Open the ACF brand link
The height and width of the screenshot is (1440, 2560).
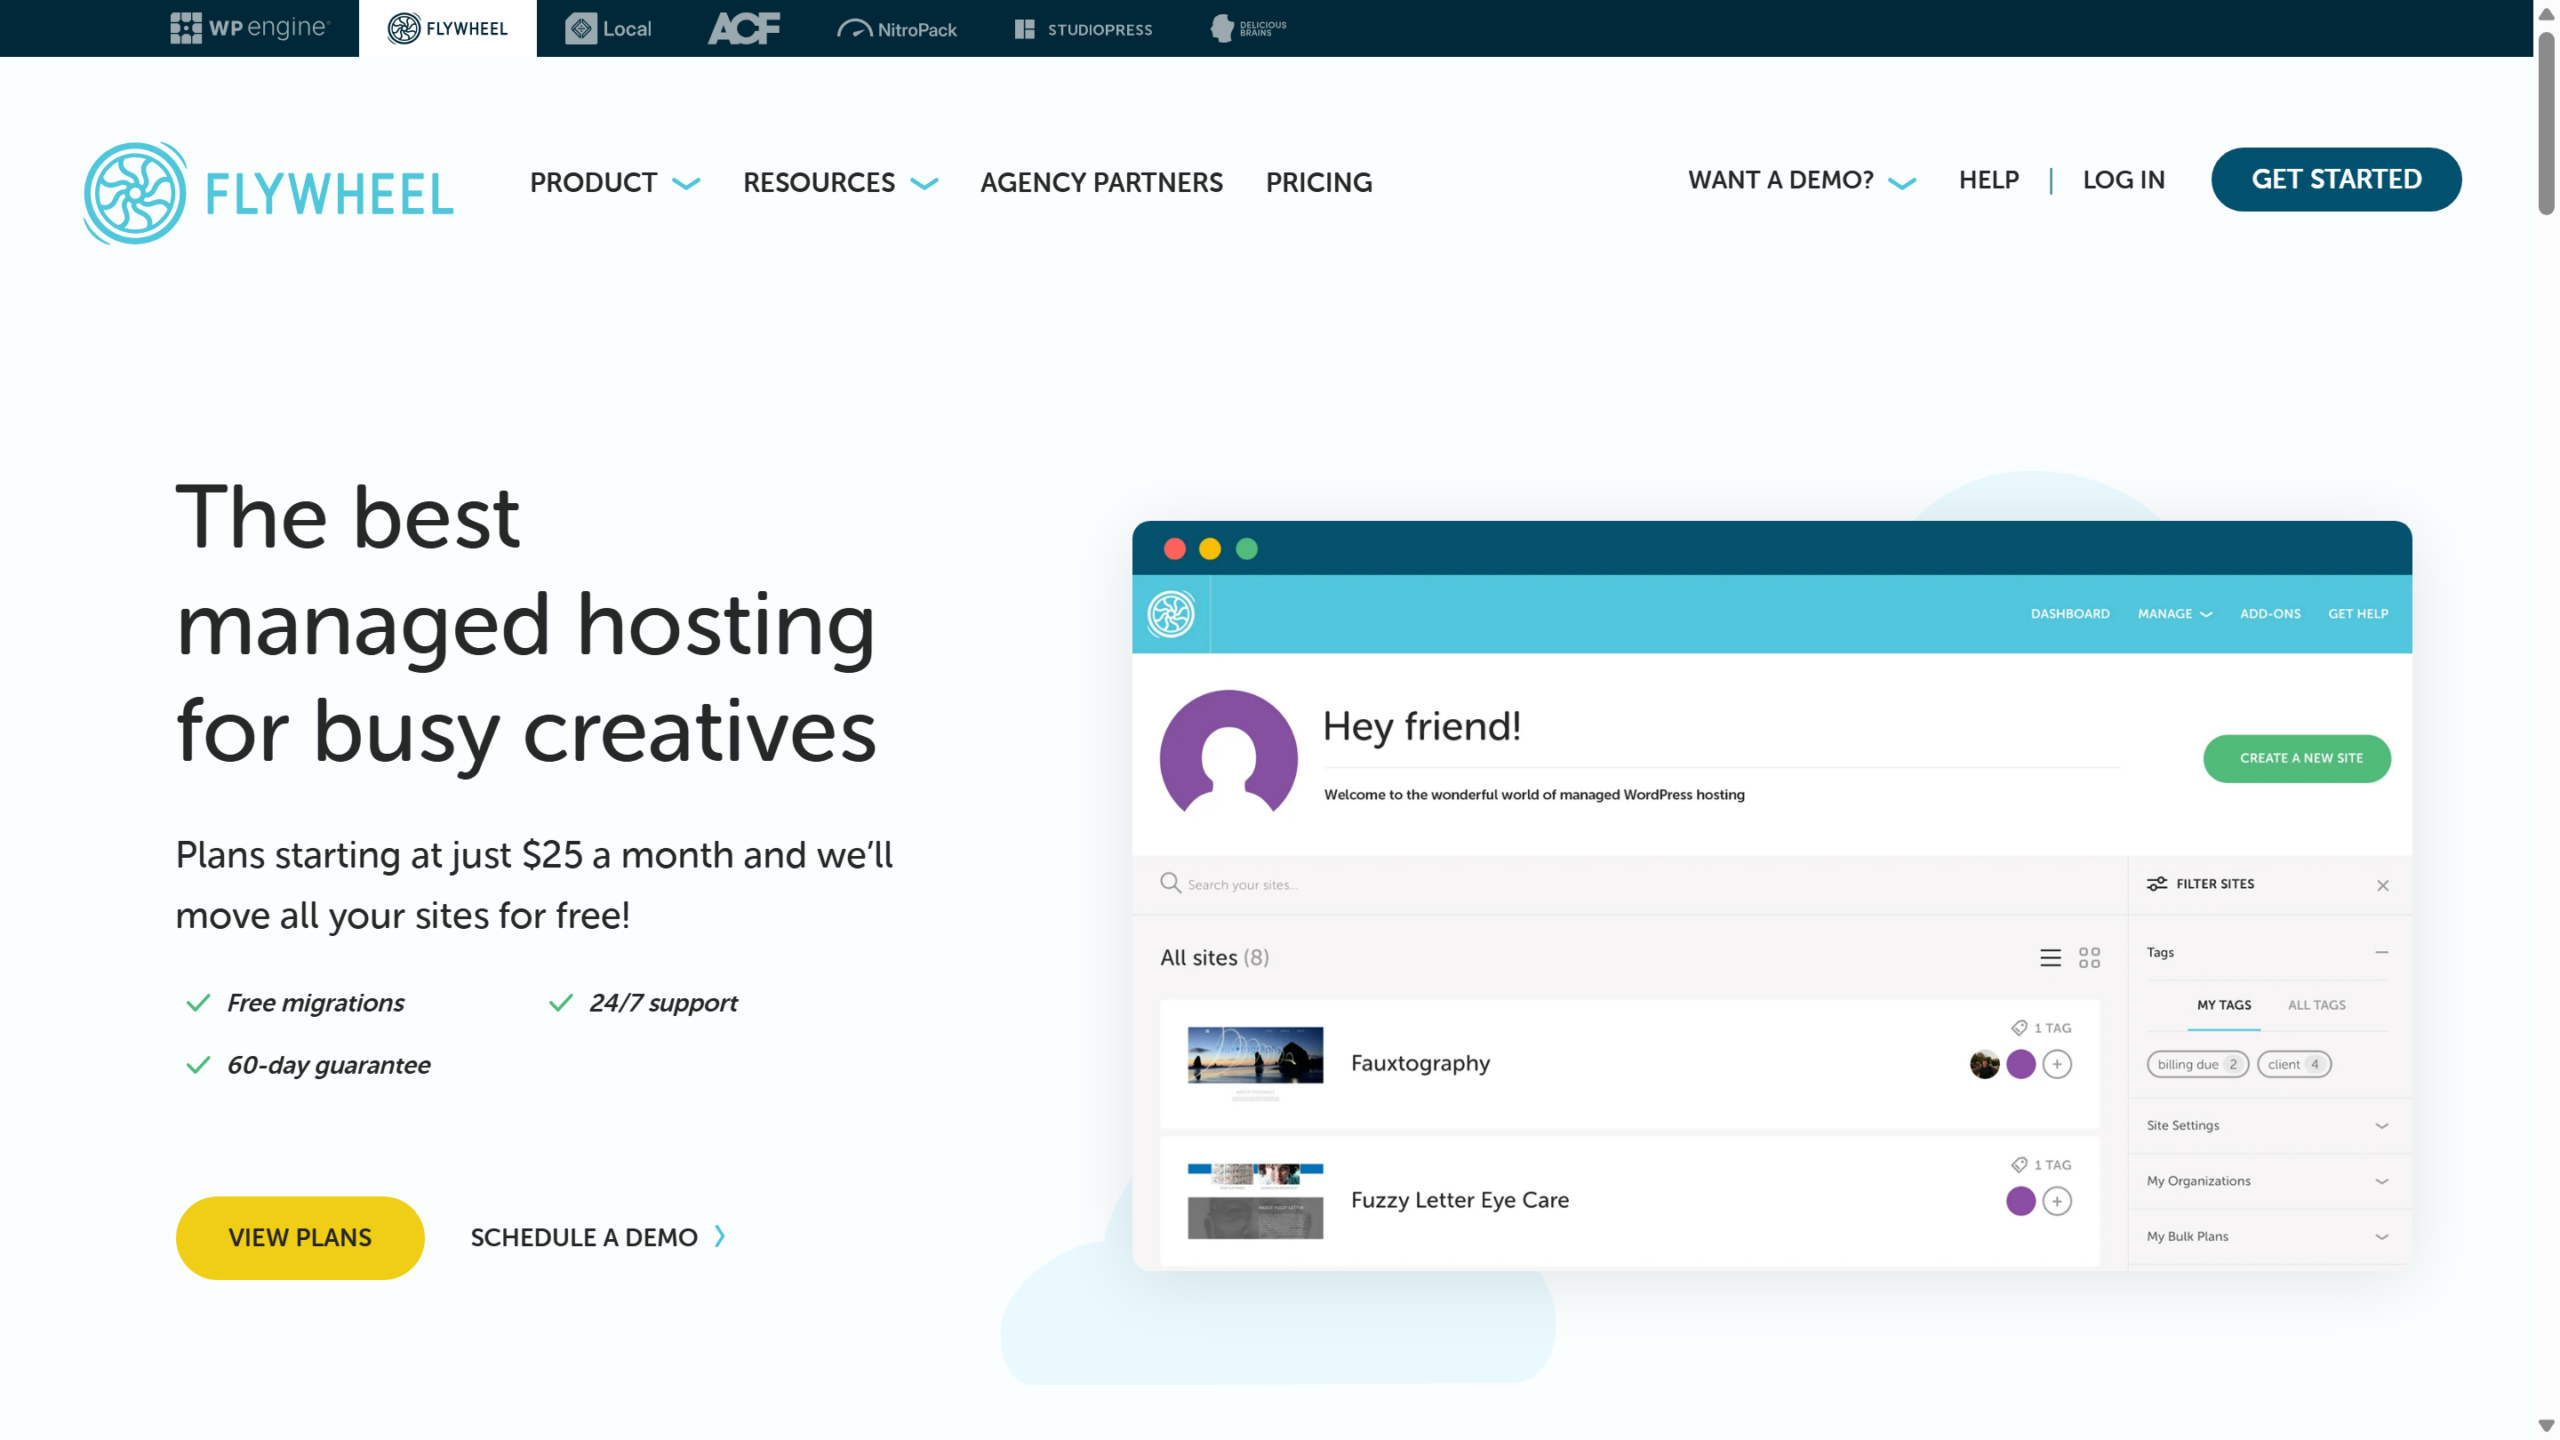pyautogui.click(x=744, y=28)
